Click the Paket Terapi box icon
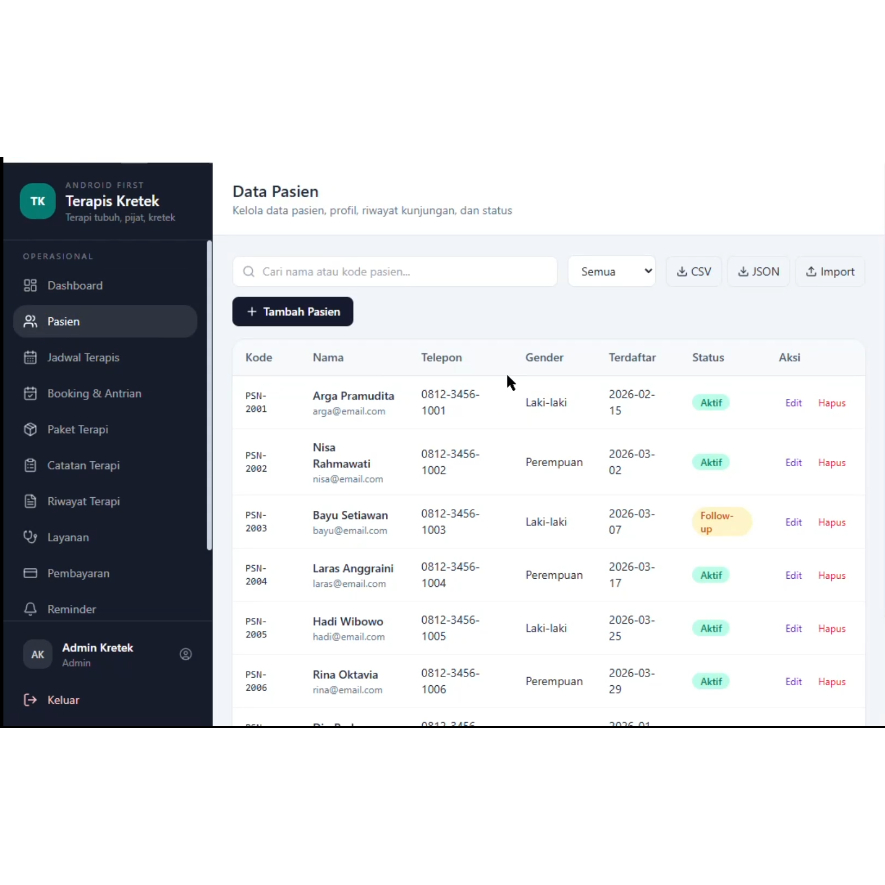 [30, 430]
